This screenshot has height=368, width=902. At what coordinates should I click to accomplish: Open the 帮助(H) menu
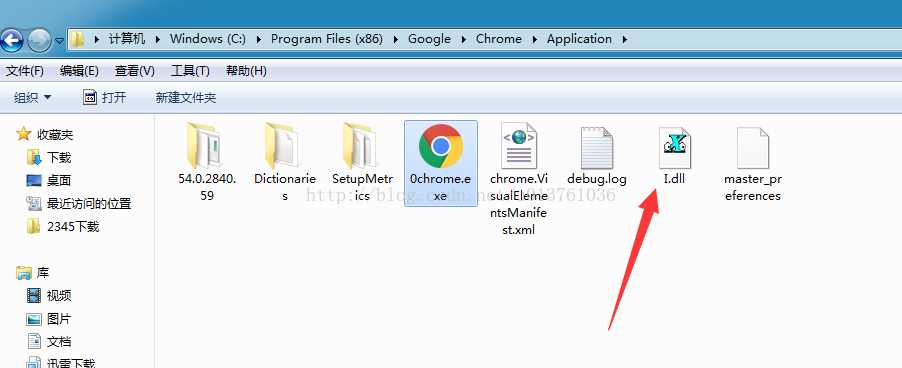pos(246,71)
